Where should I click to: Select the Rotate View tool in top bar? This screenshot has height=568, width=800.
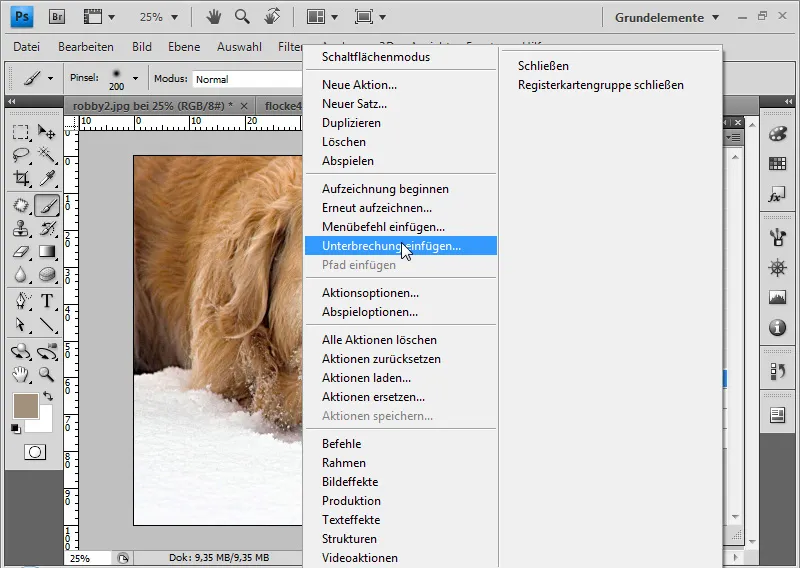click(272, 17)
